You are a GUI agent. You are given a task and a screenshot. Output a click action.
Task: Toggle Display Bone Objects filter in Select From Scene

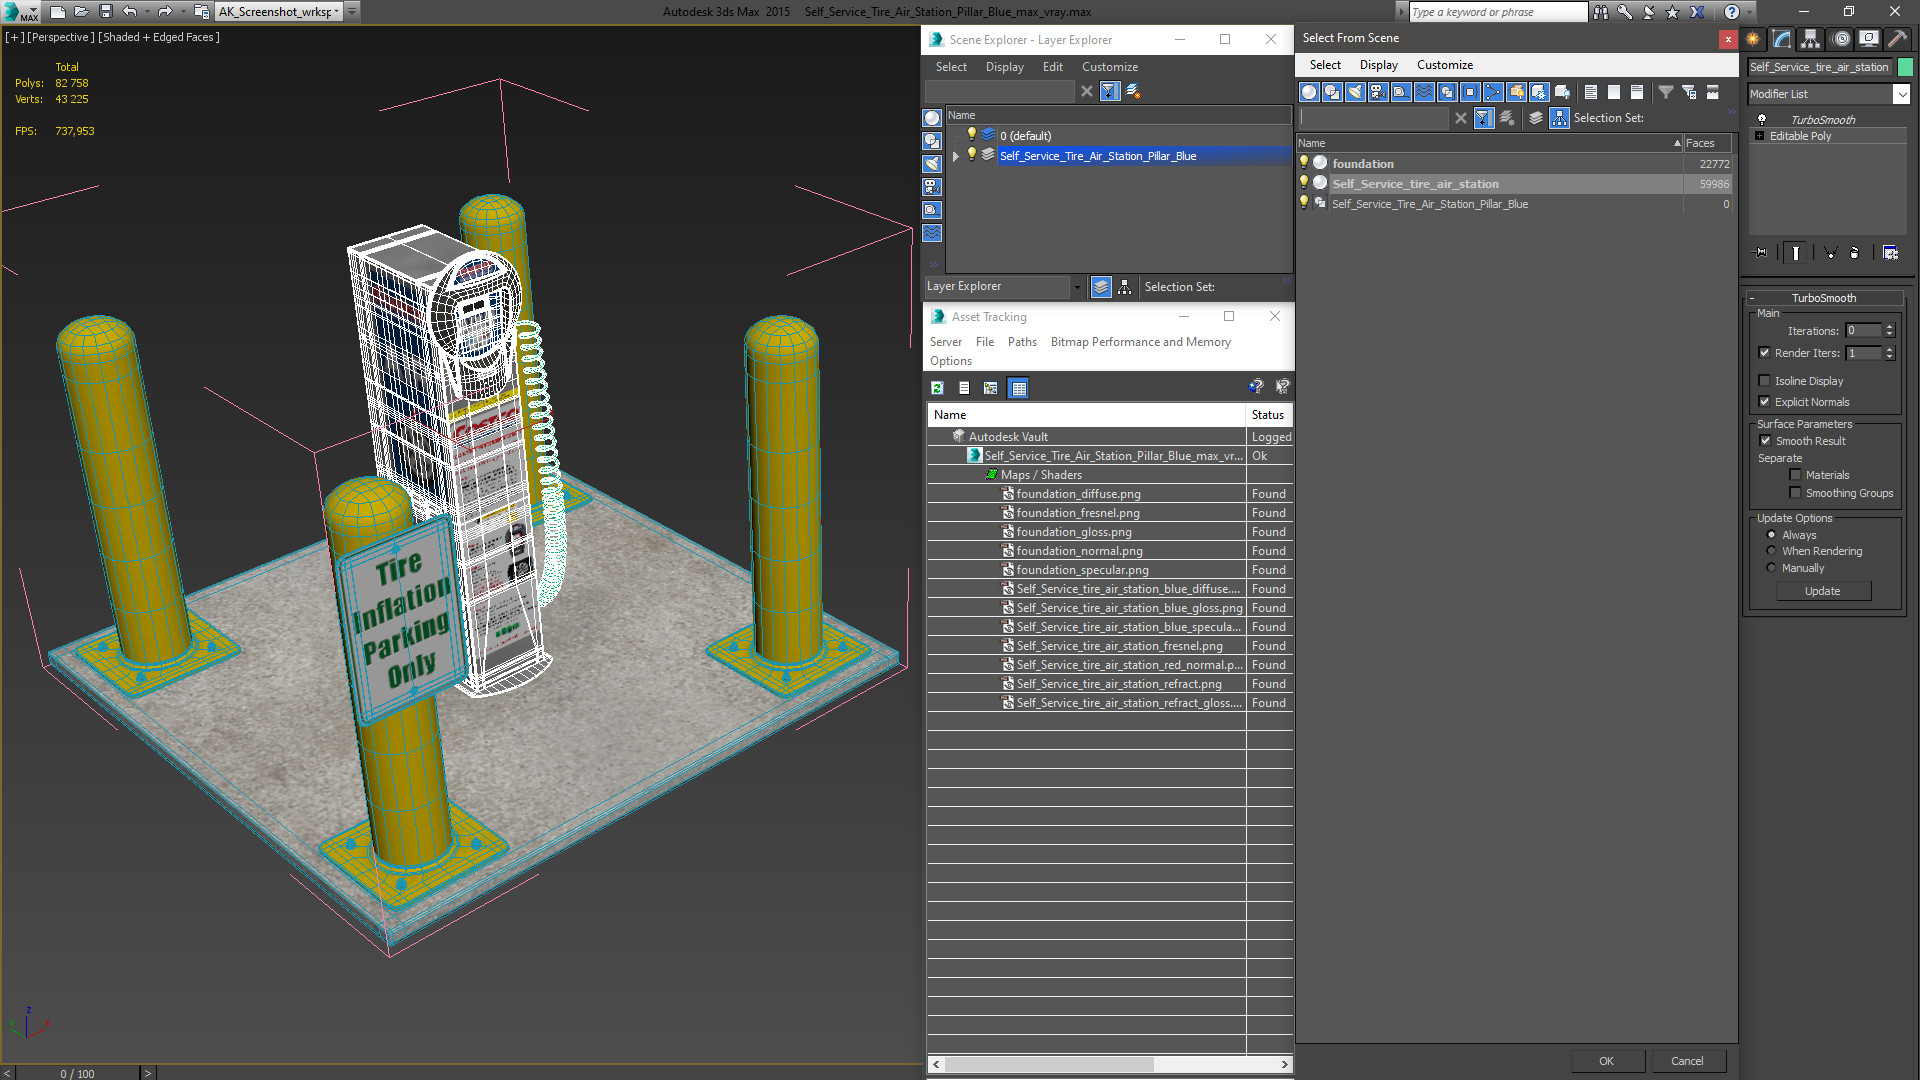pyautogui.click(x=1493, y=92)
